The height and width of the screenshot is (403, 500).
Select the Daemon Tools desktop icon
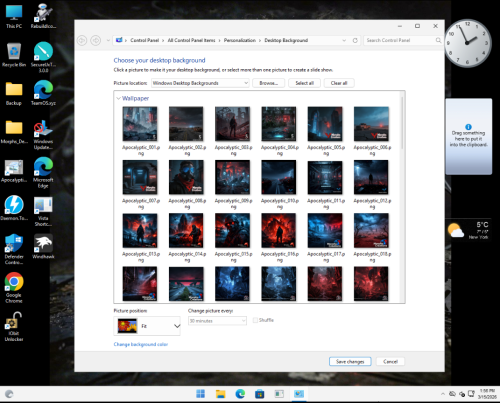point(14,208)
